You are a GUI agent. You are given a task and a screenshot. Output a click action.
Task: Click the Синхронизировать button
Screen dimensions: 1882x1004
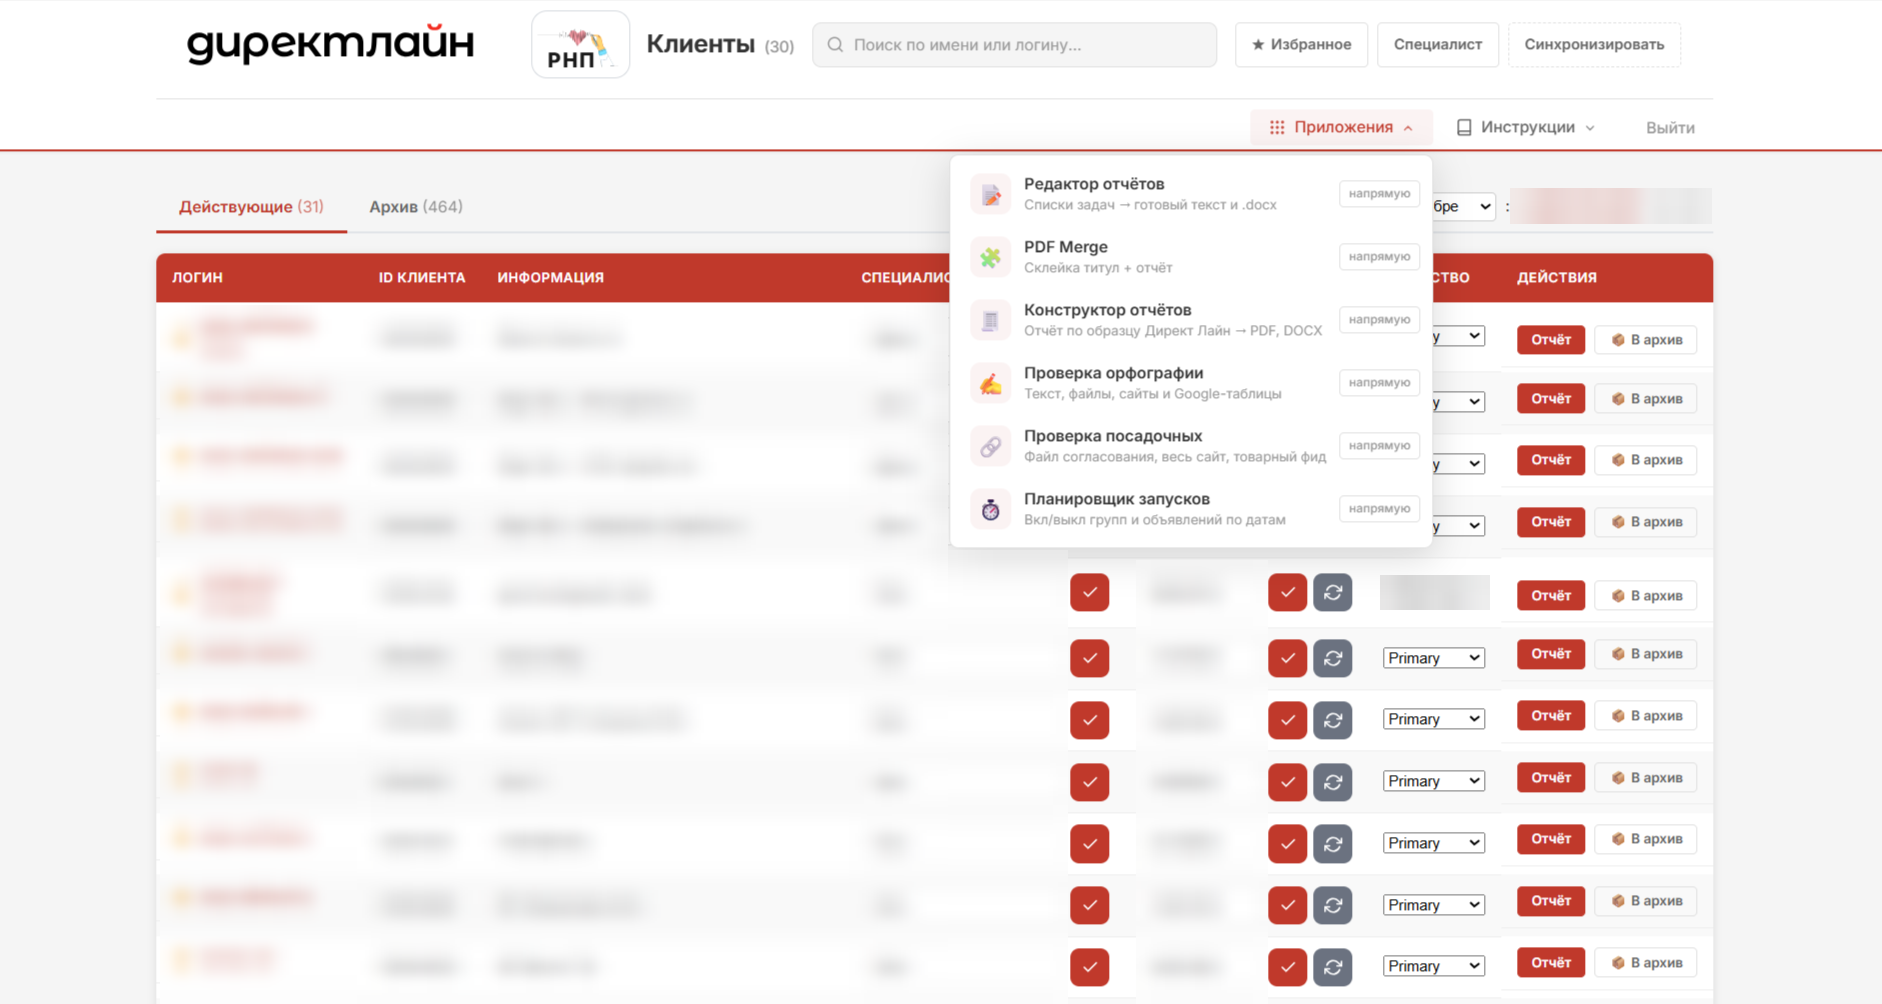coord(1594,45)
